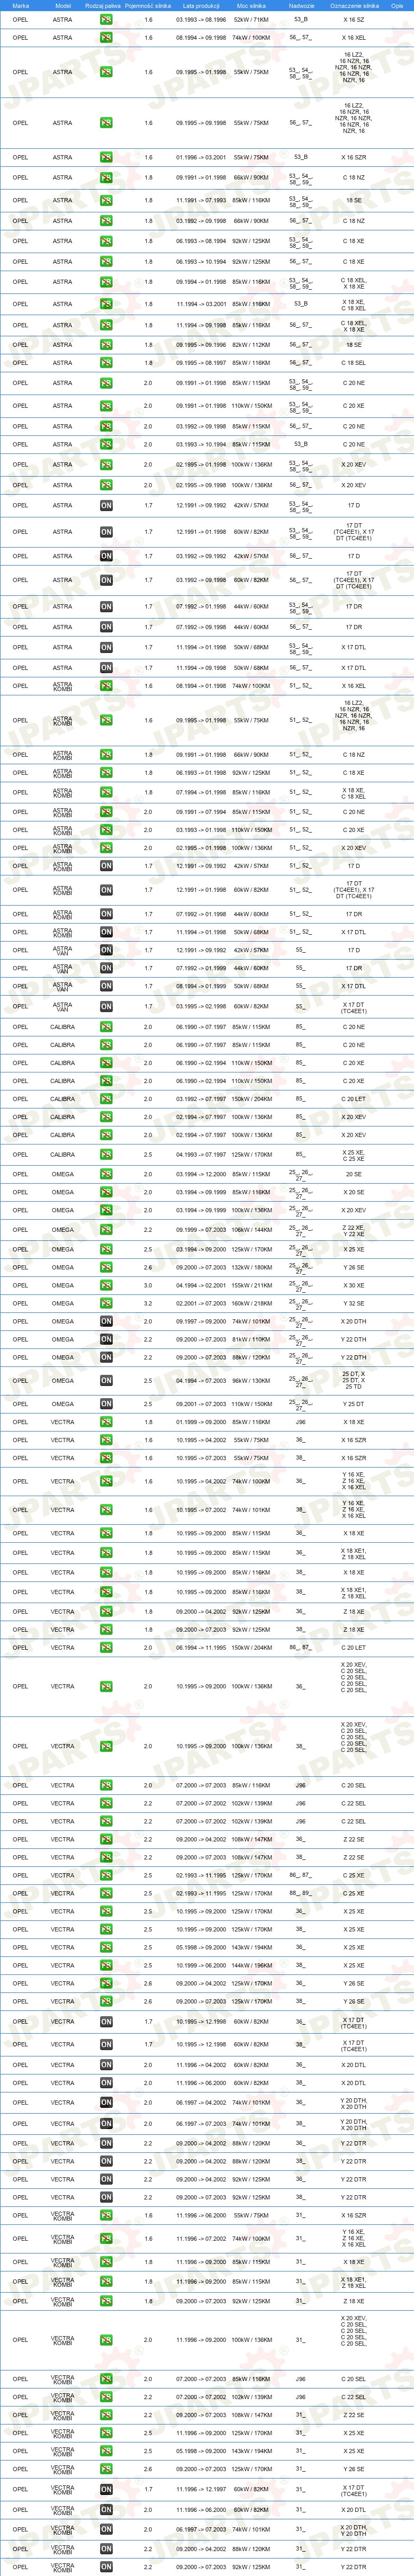Click ON diesel icon in Vectra Kombi X 20 DTL row

pos(106,2510)
